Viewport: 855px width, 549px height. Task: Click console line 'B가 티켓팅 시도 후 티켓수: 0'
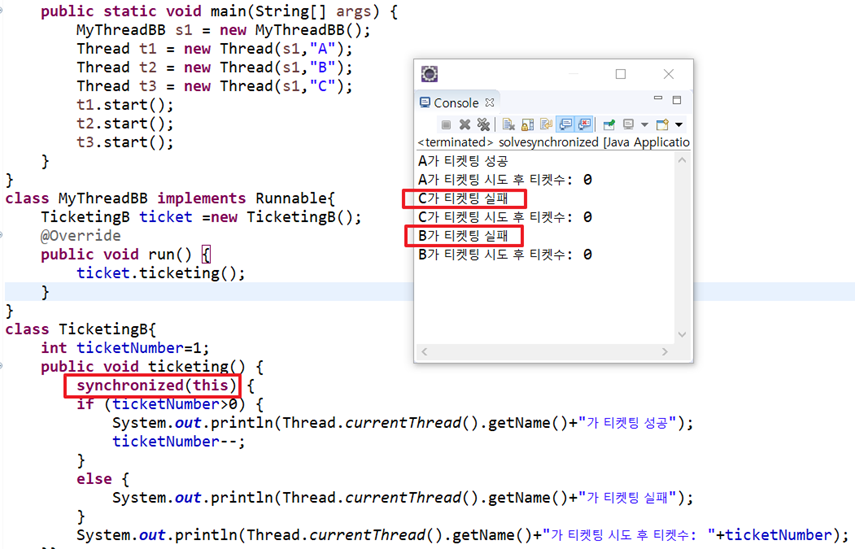505,255
